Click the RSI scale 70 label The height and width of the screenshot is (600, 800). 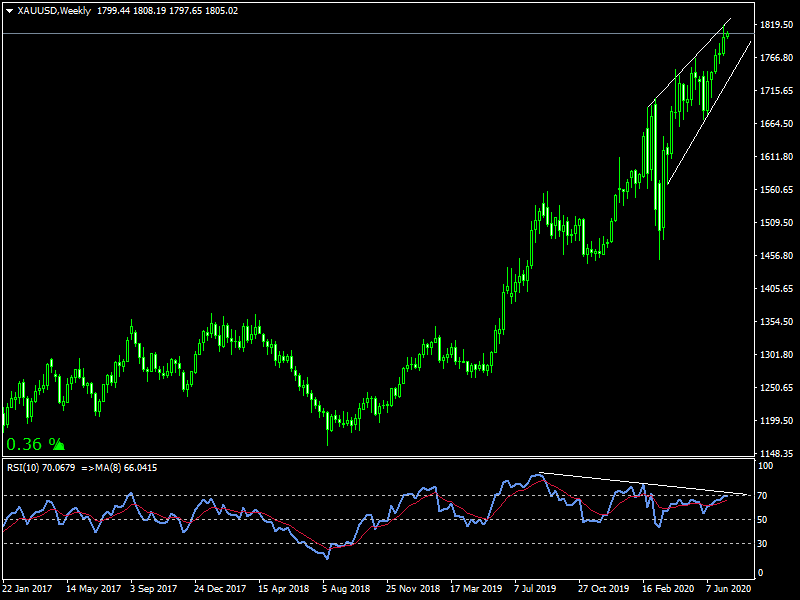(762, 496)
